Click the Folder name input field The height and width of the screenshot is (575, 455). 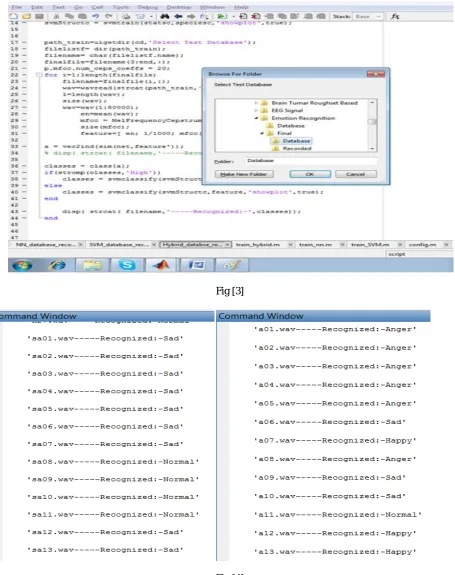[311, 161]
